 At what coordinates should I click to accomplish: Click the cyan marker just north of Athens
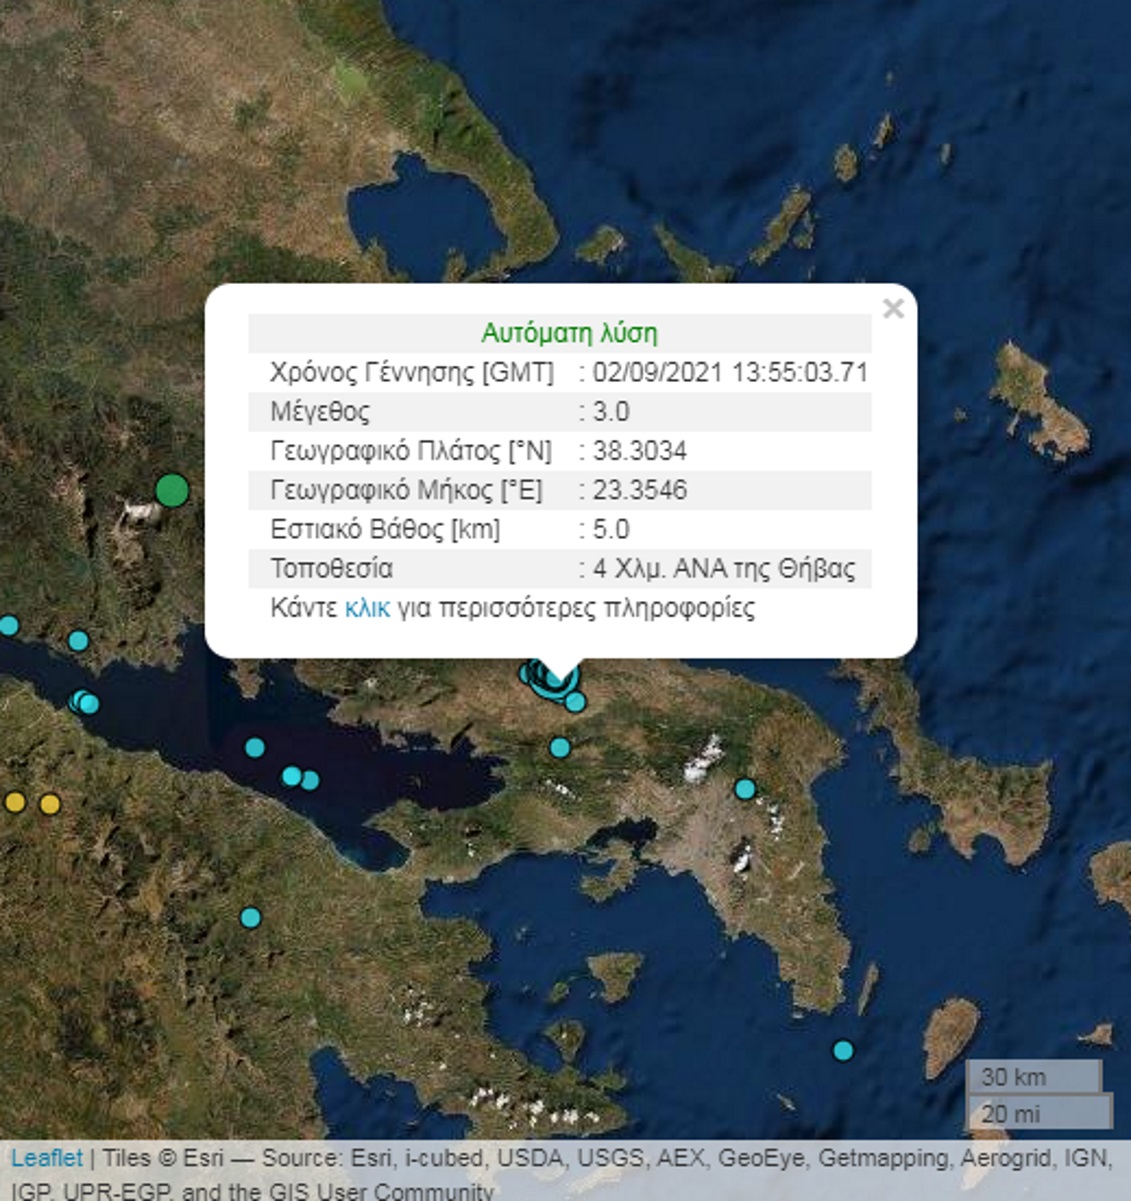click(745, 789)
